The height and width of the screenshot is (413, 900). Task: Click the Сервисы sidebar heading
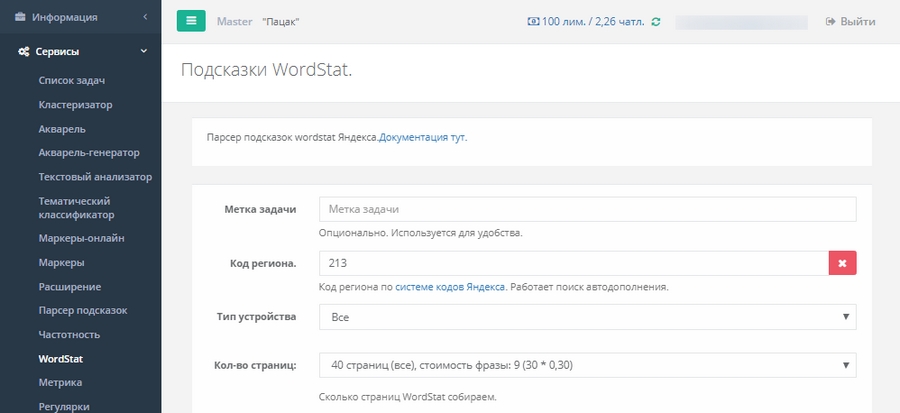point(57,52)
